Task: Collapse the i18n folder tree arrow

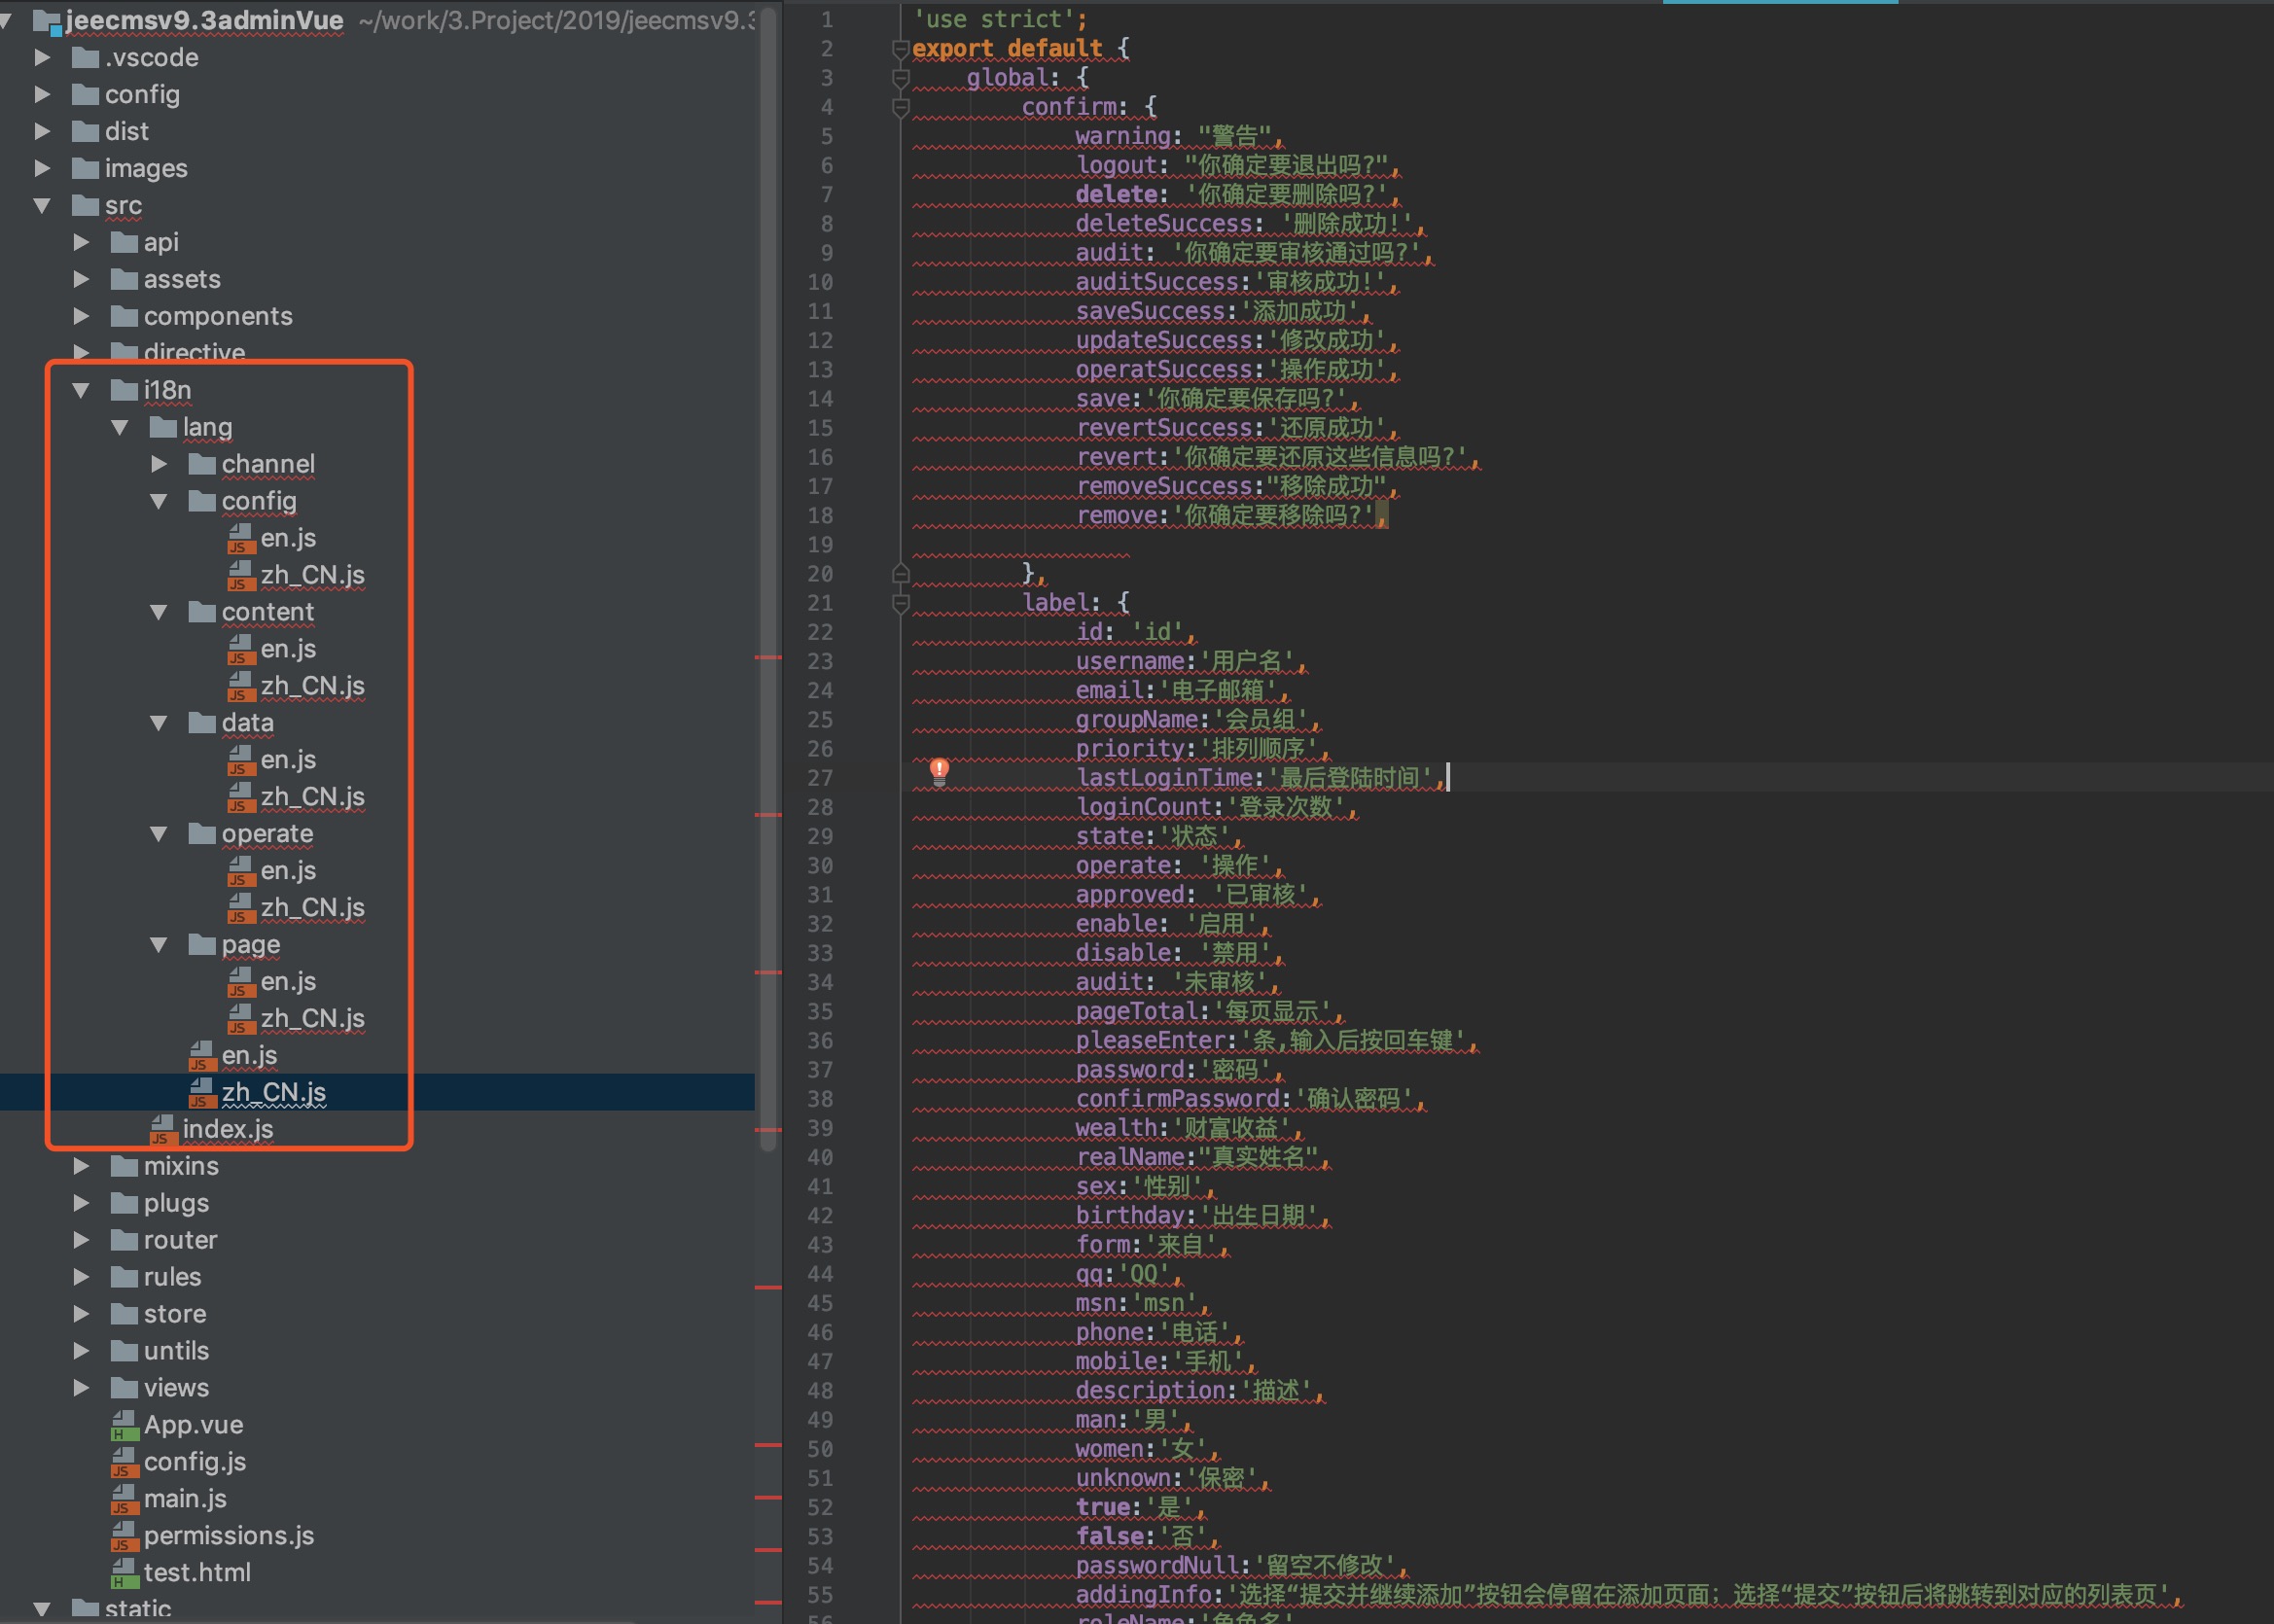Action: click(81, 390)
